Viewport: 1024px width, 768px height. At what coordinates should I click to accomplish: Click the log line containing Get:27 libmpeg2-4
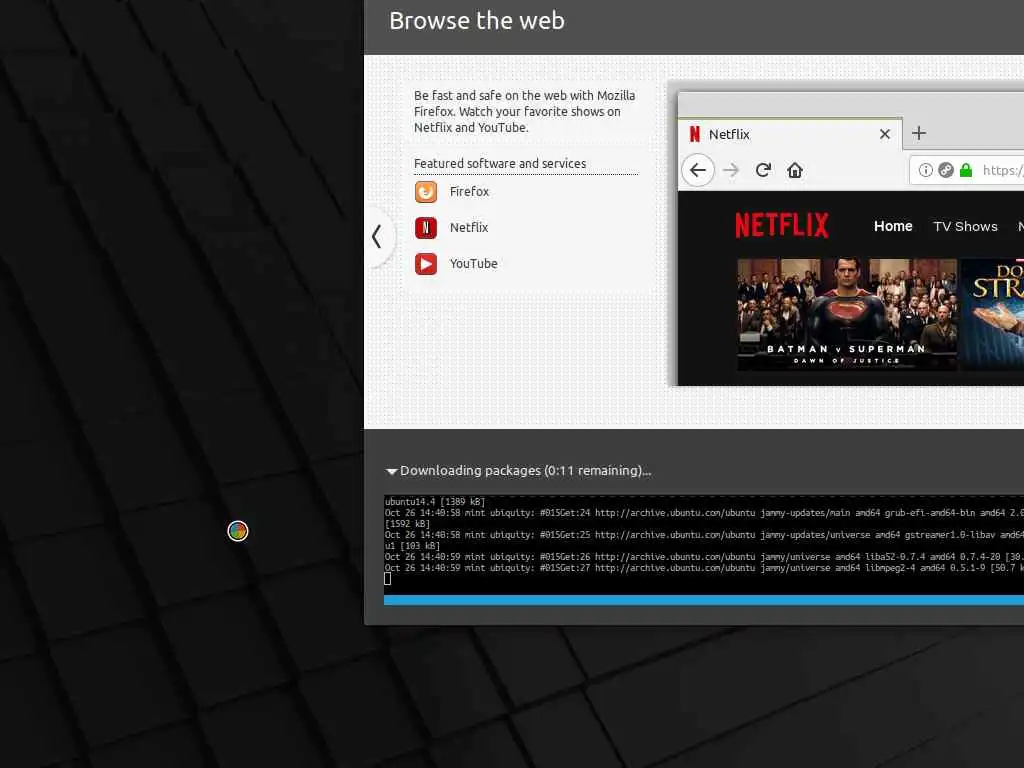point(704,568)
